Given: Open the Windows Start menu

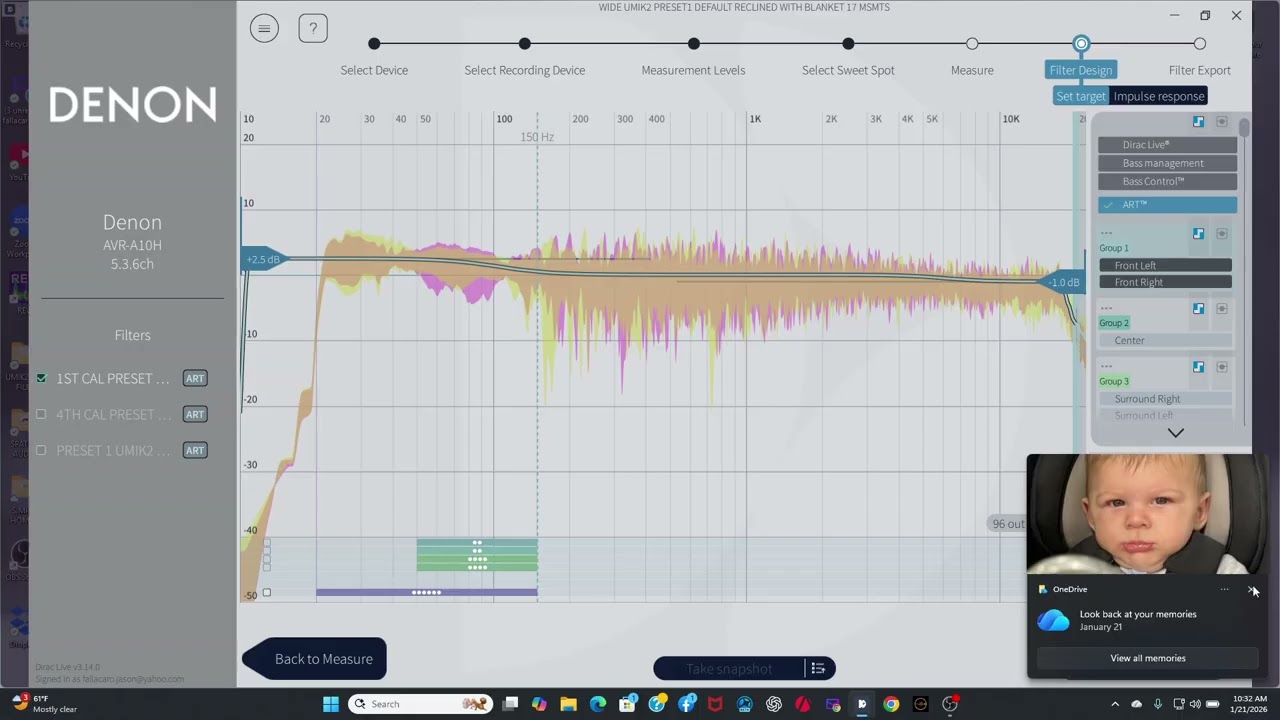Looking at the screenshot, I should click(331, 704).
